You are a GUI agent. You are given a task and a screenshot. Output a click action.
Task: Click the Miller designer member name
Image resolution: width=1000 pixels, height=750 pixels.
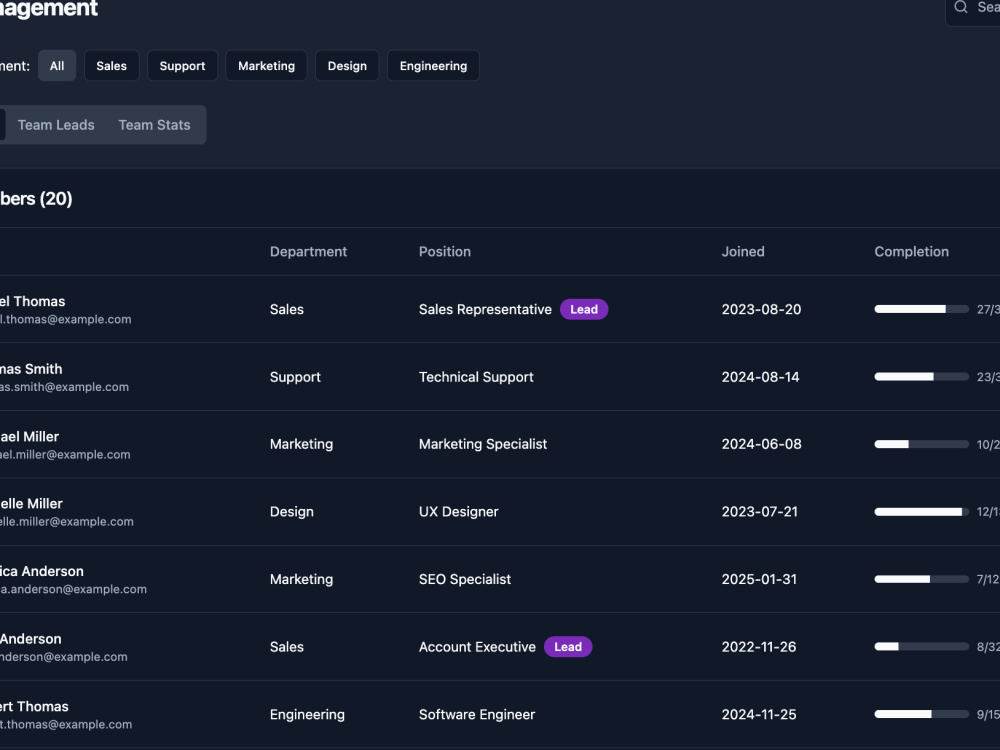pyautogui.click(x=31, y=504)
